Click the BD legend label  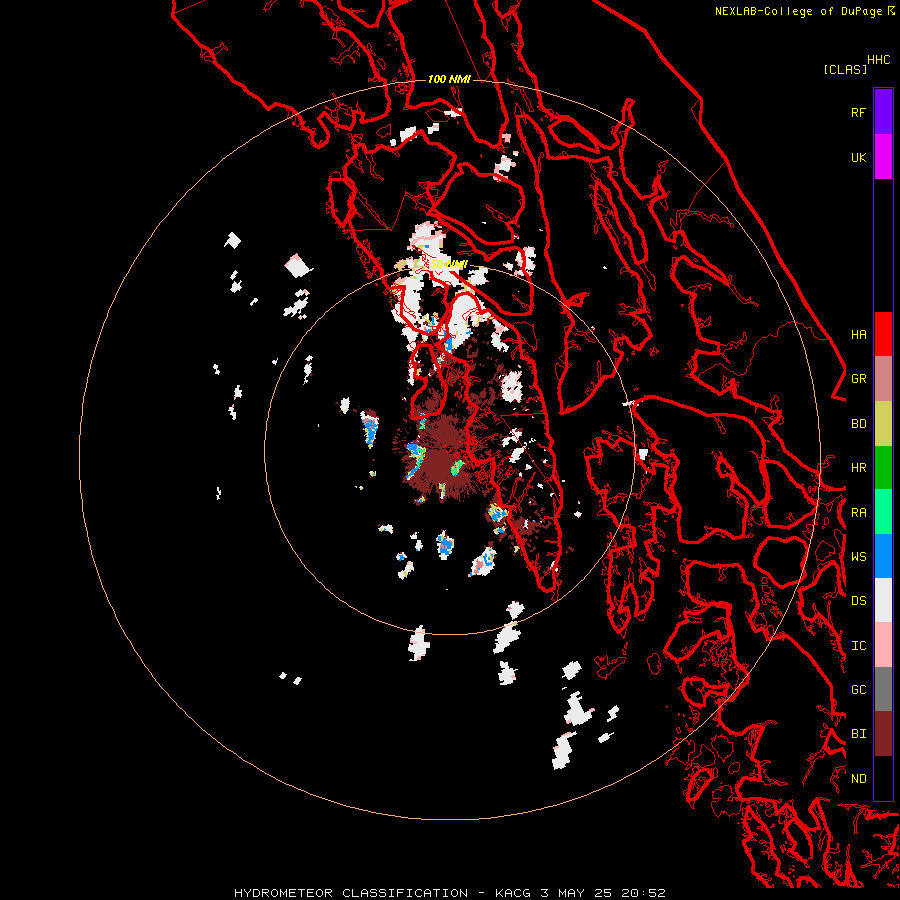858,424
